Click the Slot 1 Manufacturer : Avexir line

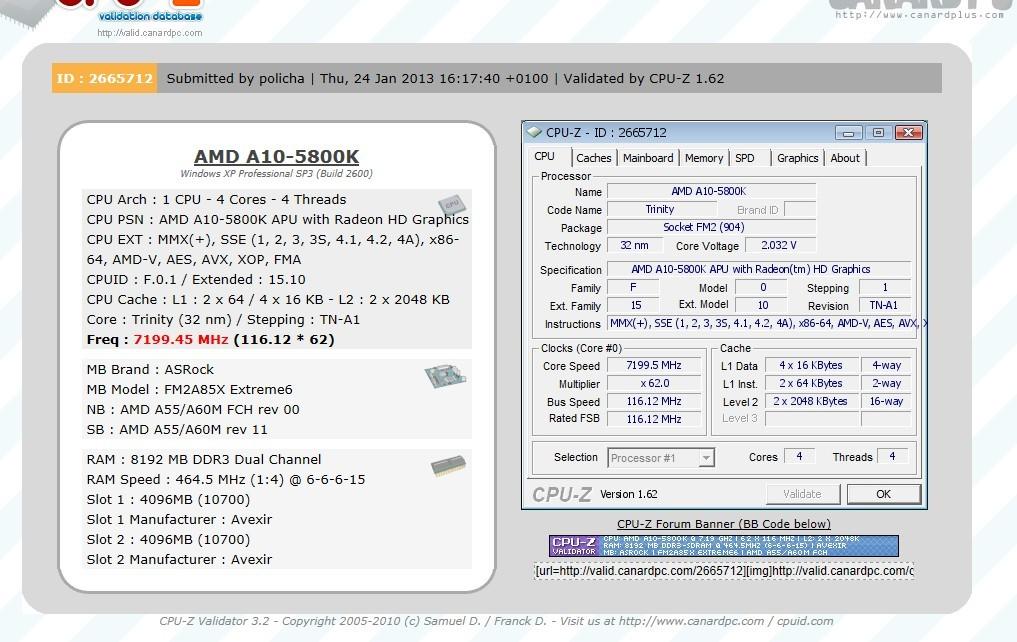pyautogui.click(x=179, y=519)
